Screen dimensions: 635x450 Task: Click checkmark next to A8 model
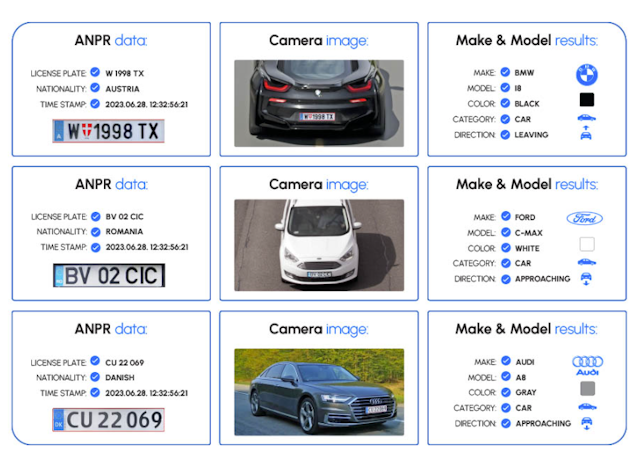(x=506, y=376)
